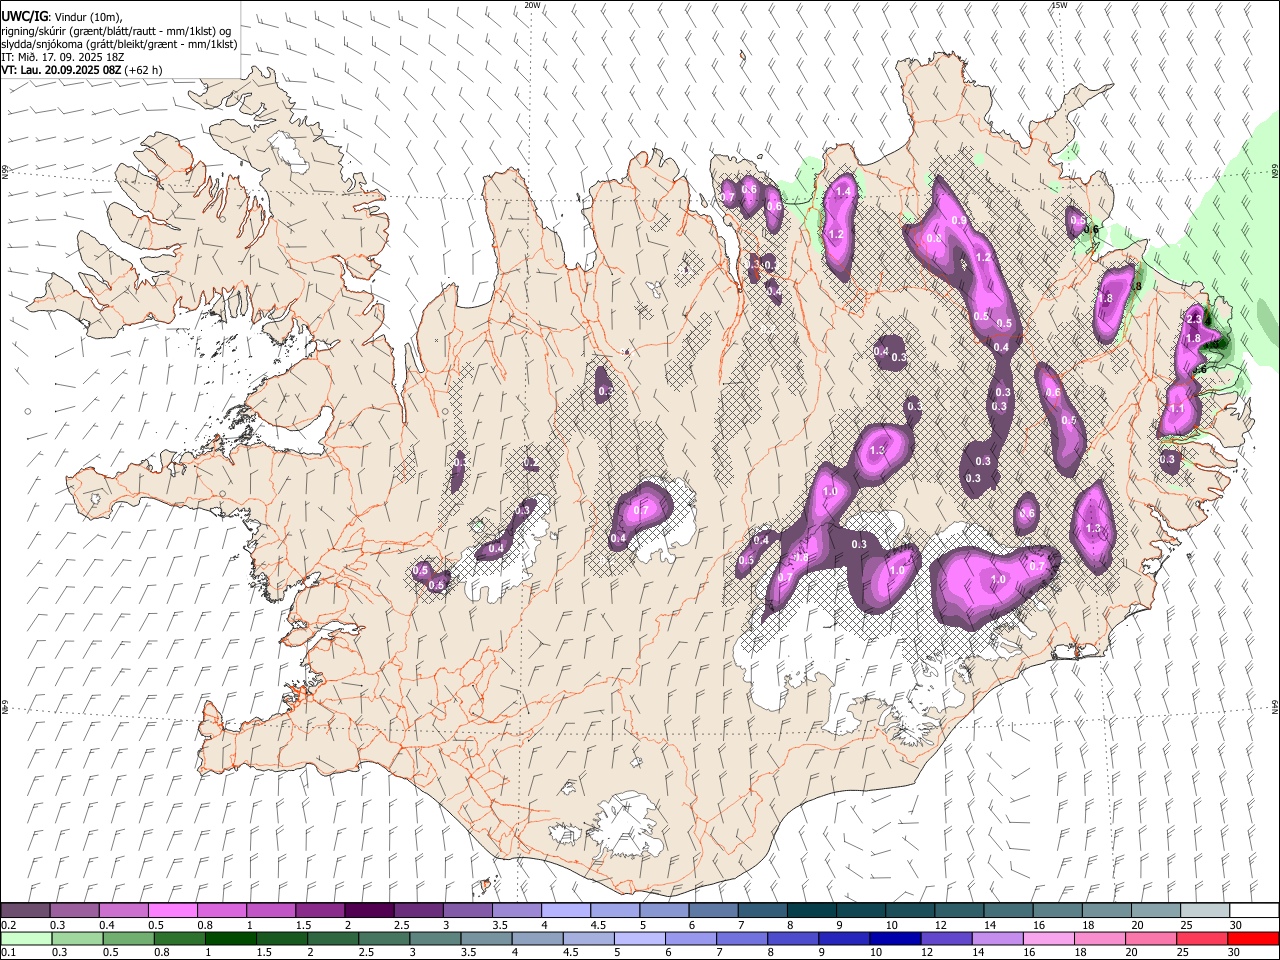Click the 30 label in the lower legend row

click(1235, 952)
